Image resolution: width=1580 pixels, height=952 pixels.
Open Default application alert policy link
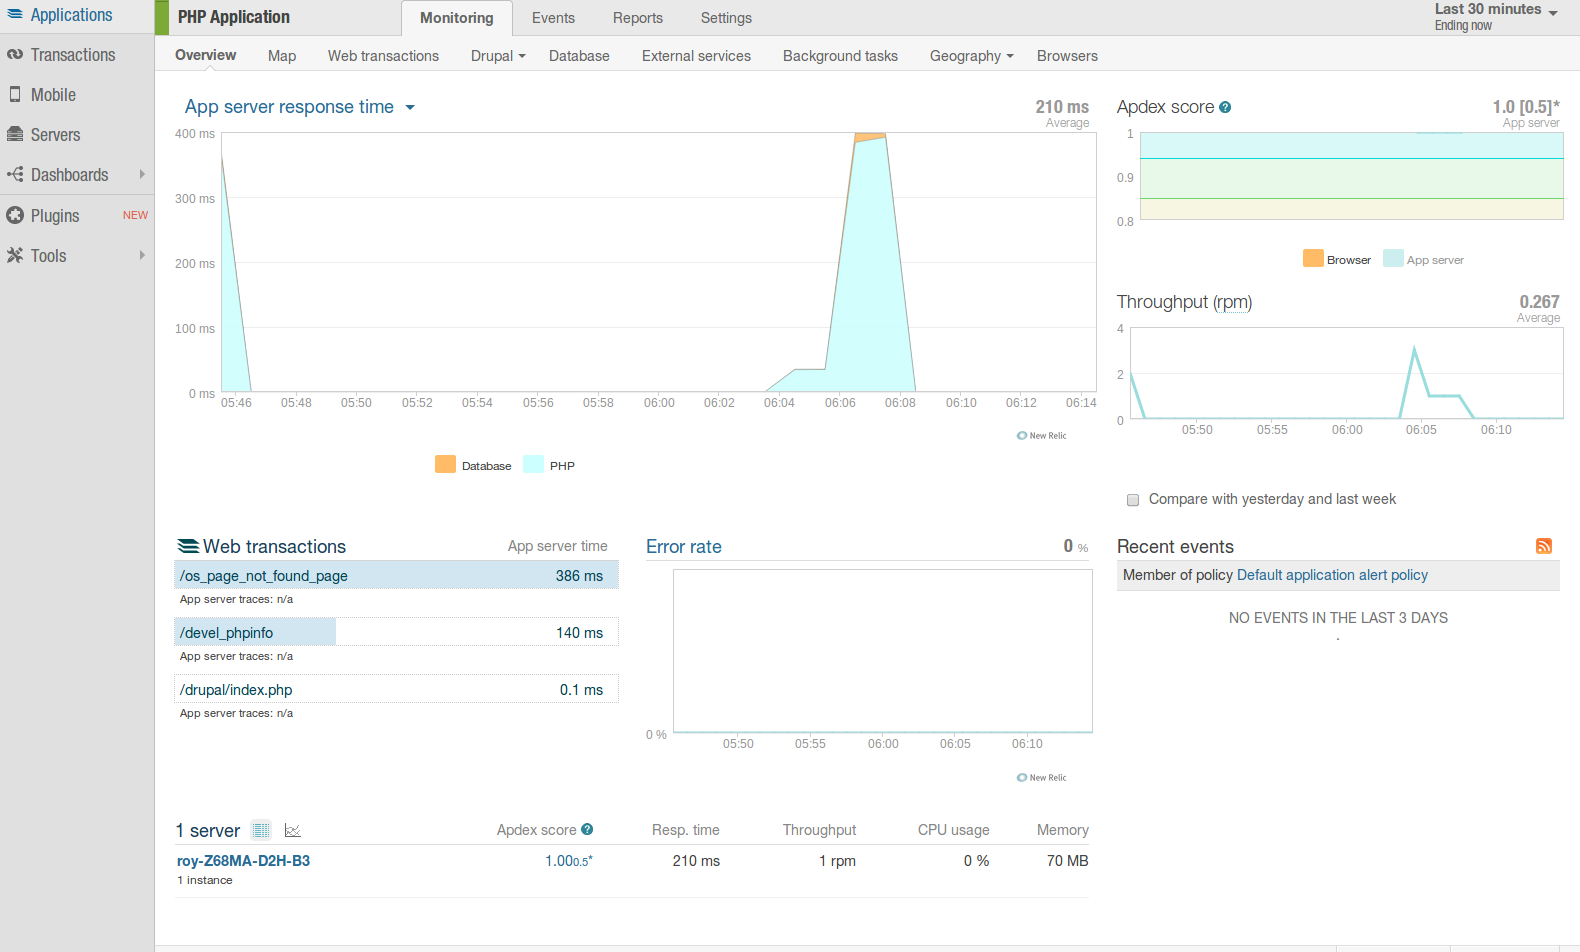tap(1332, 575)
